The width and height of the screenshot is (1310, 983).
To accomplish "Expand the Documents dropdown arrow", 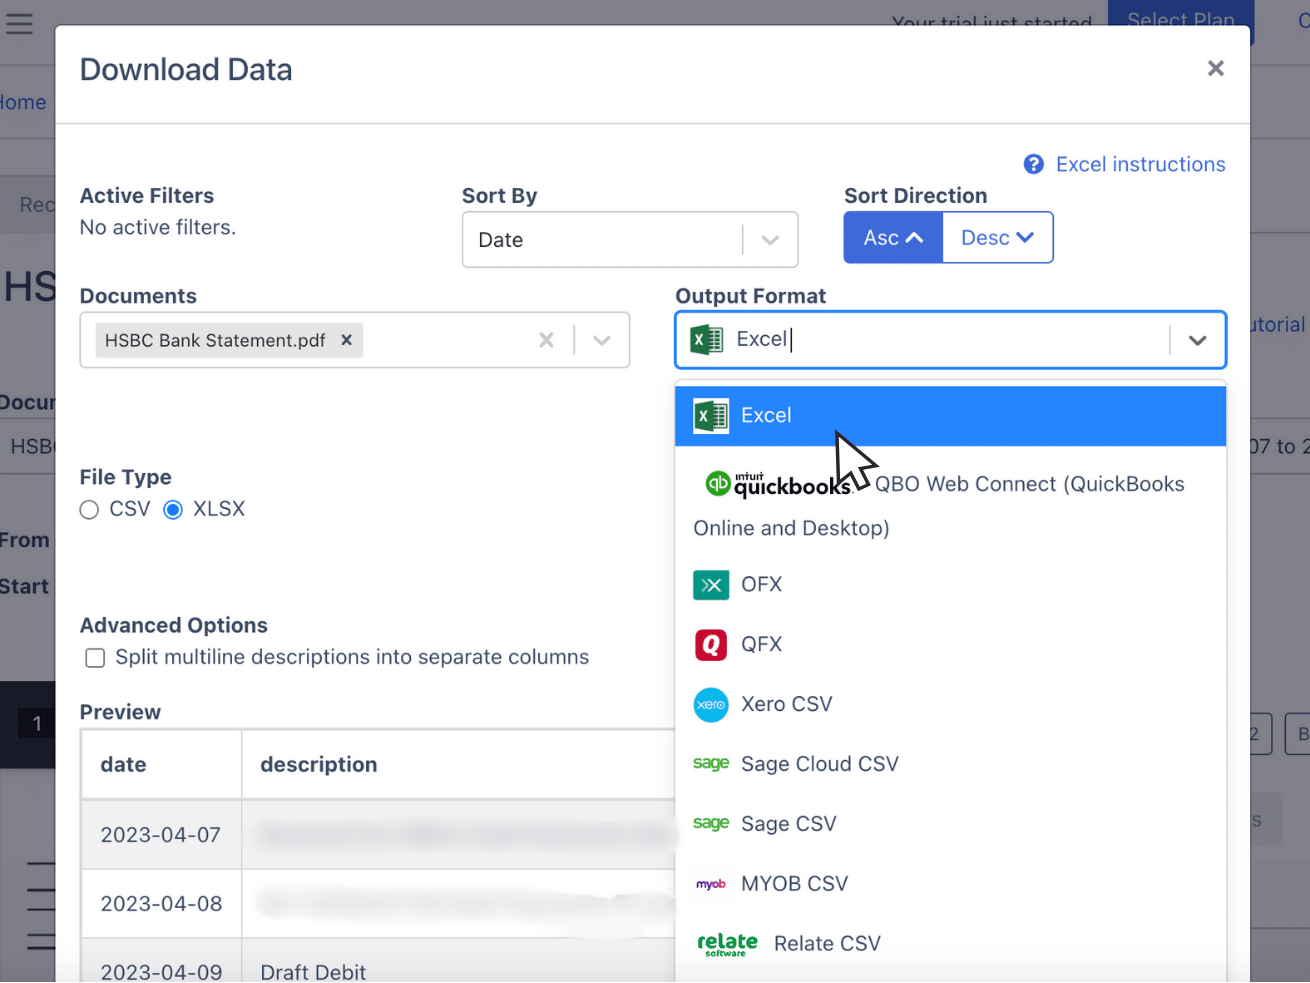I will click(601, 340).
